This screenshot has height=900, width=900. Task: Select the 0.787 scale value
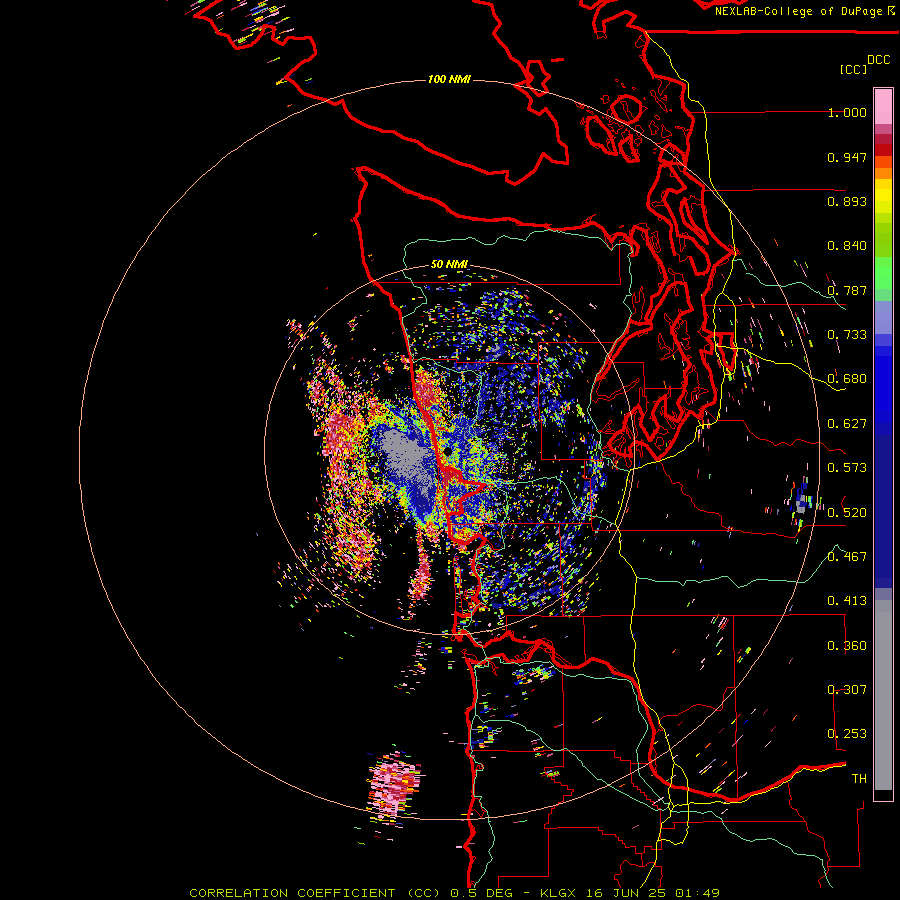click(x=847, y=290)
